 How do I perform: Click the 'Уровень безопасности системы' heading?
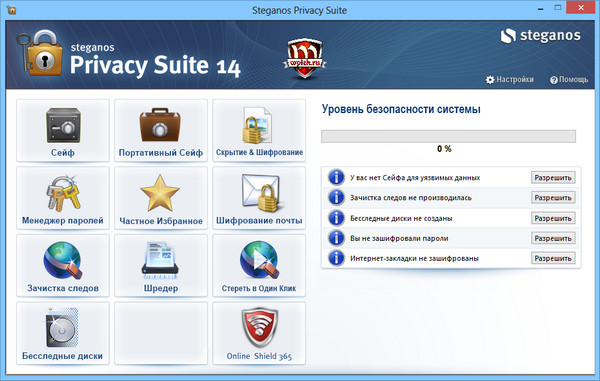click(401, 109)
